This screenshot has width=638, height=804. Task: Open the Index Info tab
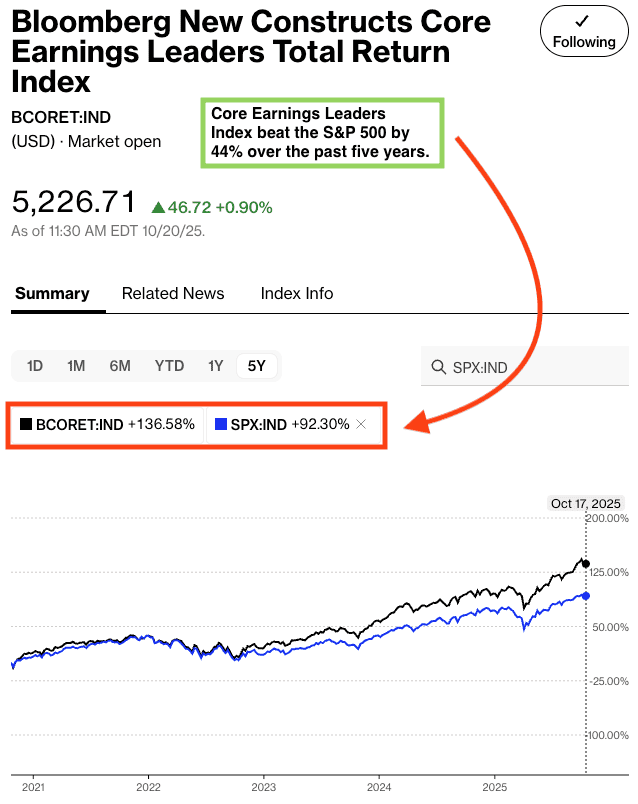297,293
